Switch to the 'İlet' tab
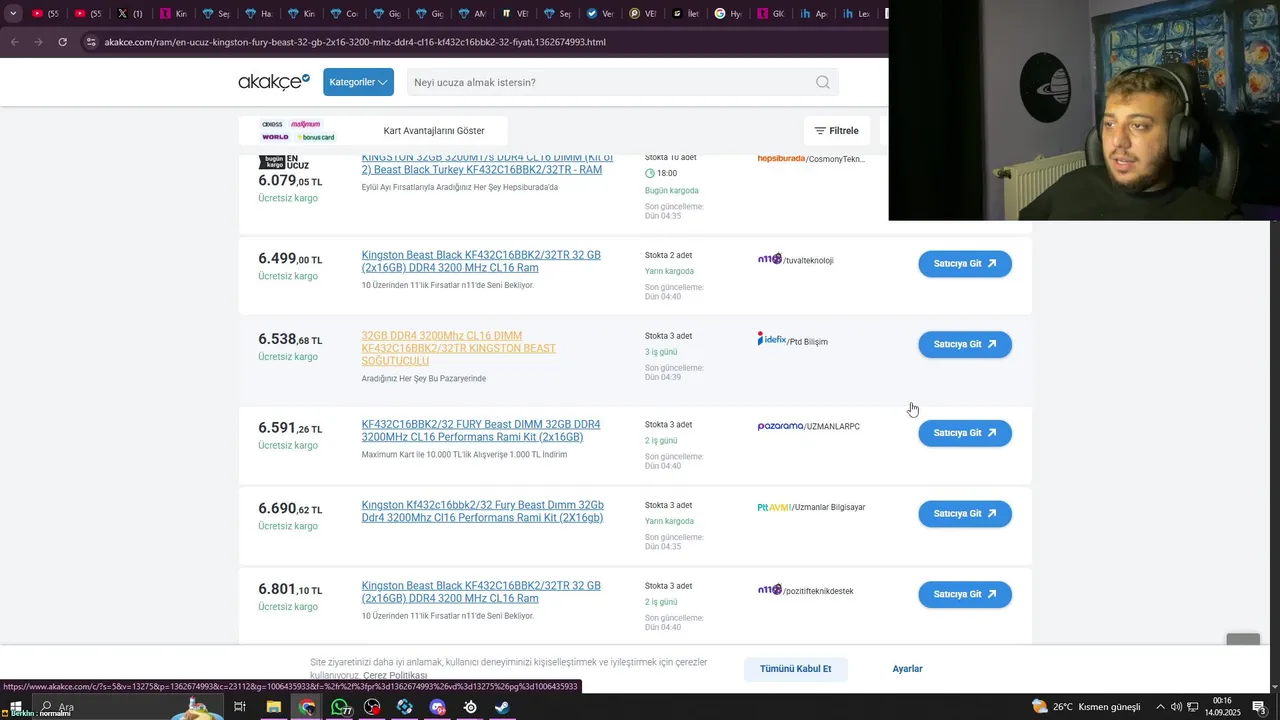 [685, 14]
